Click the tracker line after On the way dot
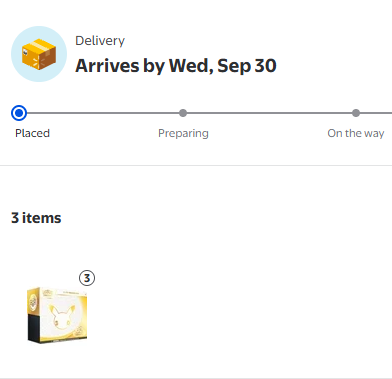This screenshot has height=379, width=392. pos(376,113)
